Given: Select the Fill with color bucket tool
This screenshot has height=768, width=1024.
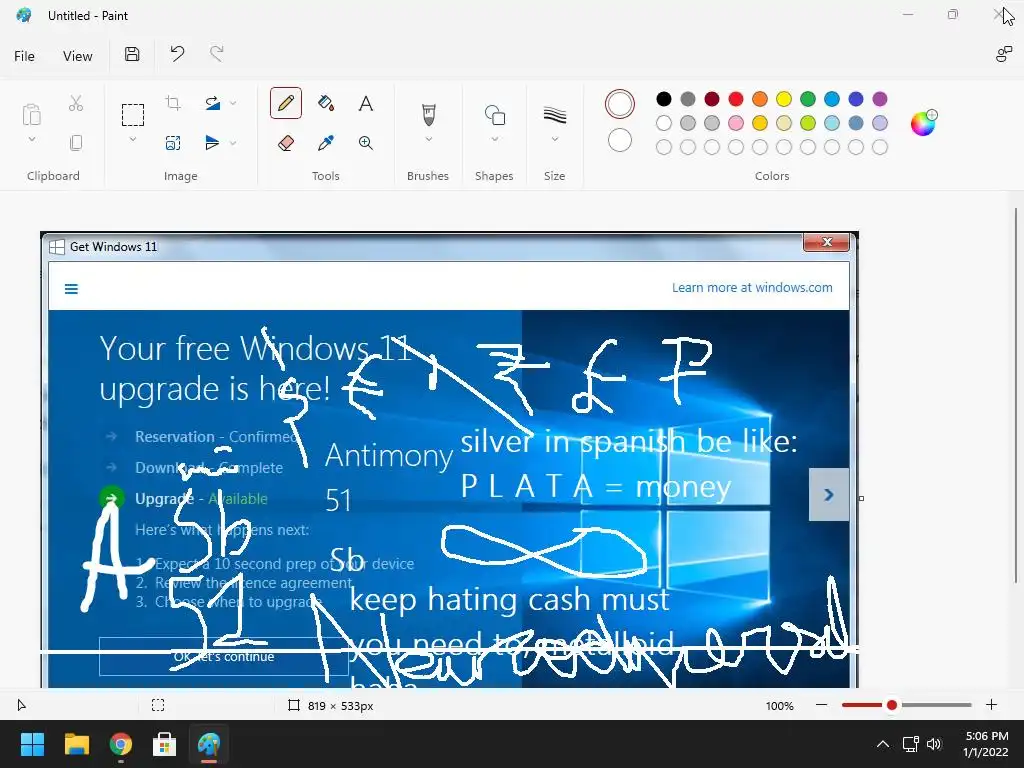Looking at the screenshot, I should 326,103.
